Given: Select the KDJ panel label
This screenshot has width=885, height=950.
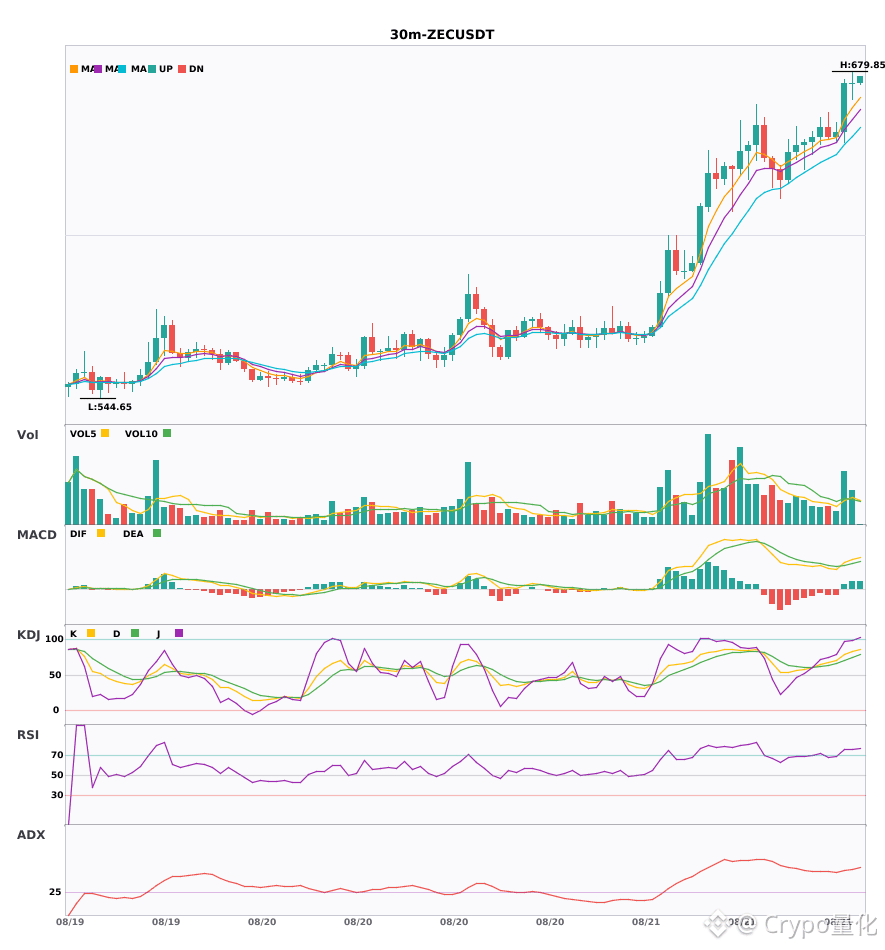Looking at the screenshot, I should click(28, 635).
